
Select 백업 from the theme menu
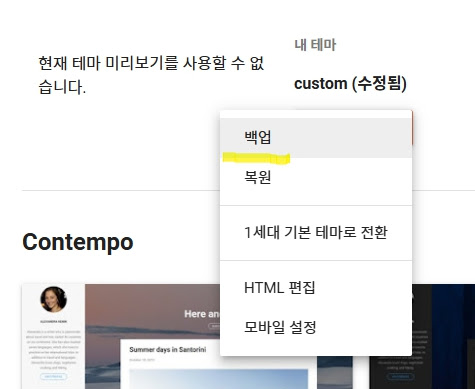click(x=316, y=137)
